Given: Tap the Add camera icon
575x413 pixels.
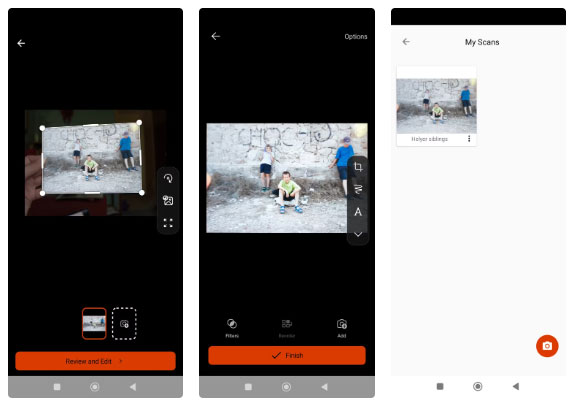Looking at the screenshot, I should click(342, 328).
